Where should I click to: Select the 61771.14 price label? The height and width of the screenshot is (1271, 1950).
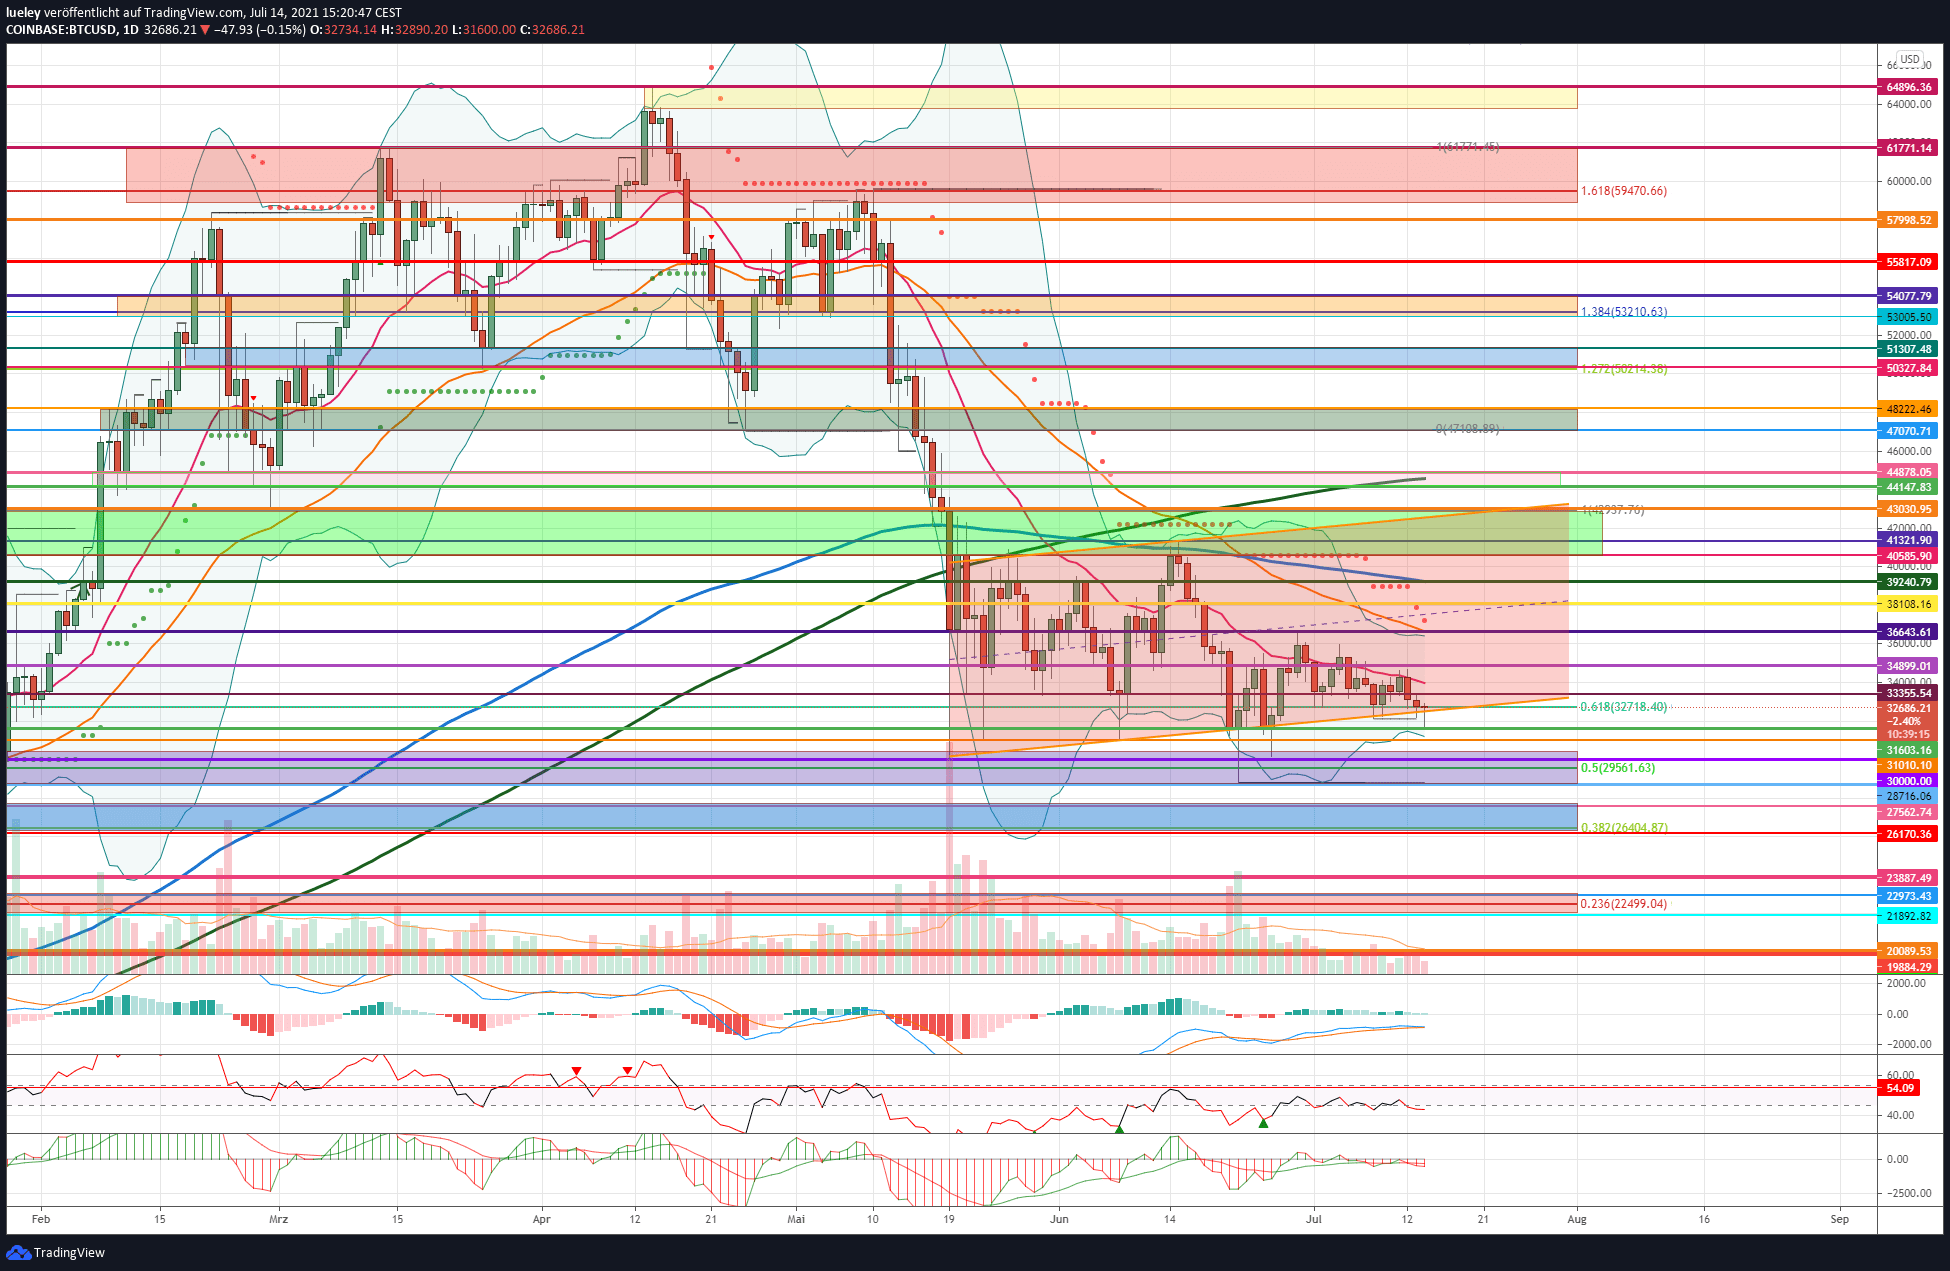coord(1908,147)
